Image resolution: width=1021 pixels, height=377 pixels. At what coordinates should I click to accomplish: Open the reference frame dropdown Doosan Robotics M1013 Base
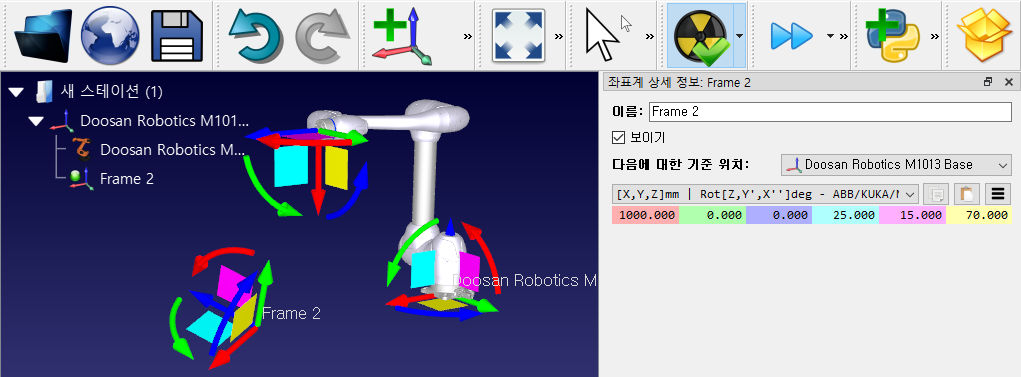[896, 165]
